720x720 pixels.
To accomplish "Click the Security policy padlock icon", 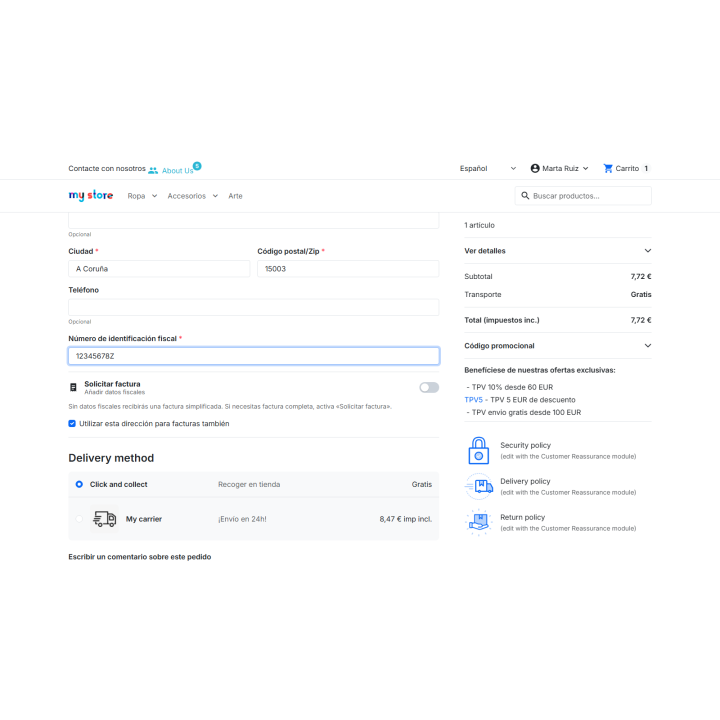I will pyautogui.click(x=478, y=450).
